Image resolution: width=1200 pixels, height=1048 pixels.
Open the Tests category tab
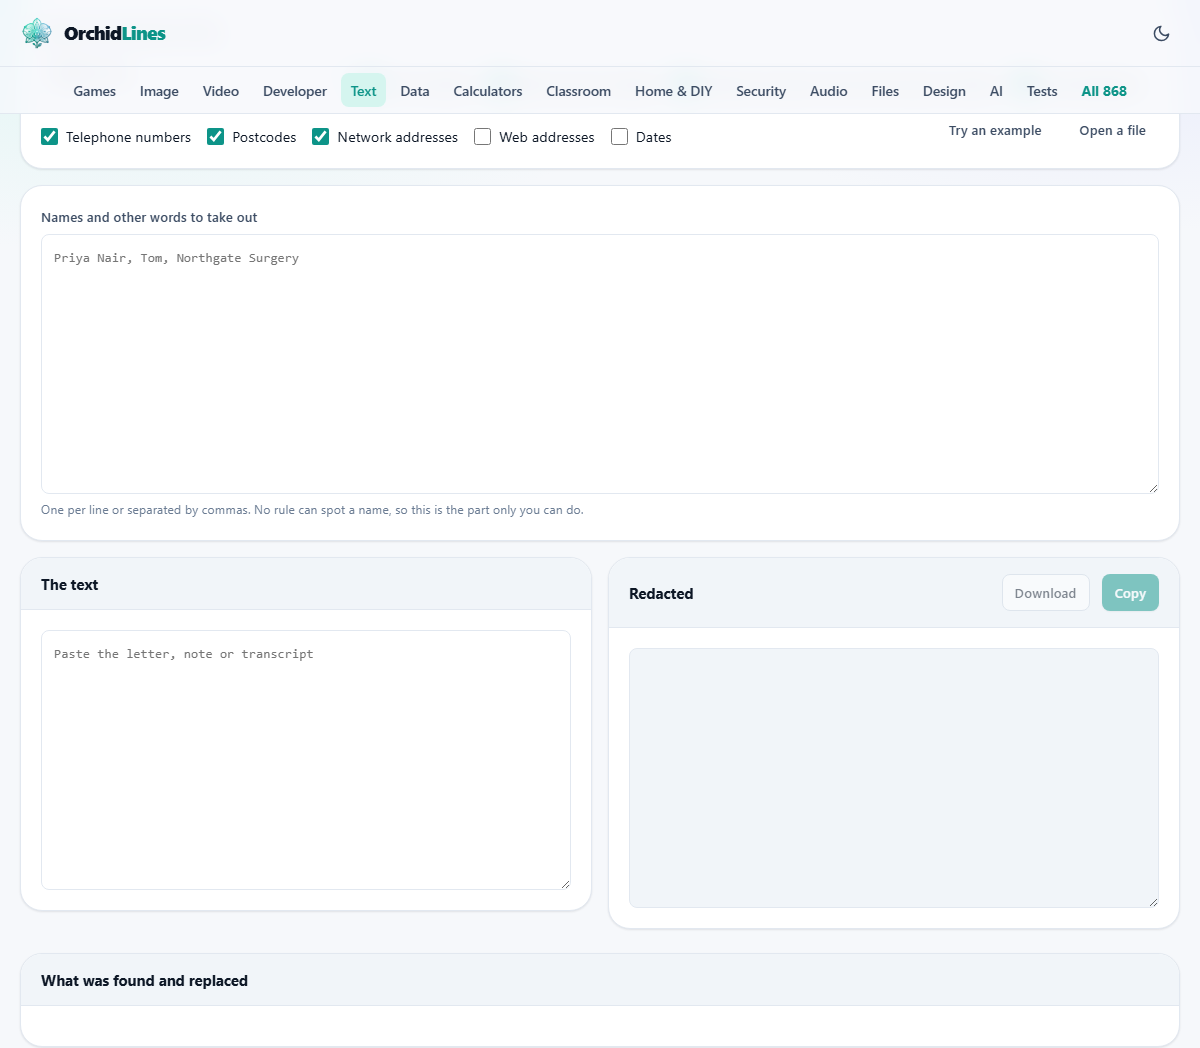point(1042,91)
